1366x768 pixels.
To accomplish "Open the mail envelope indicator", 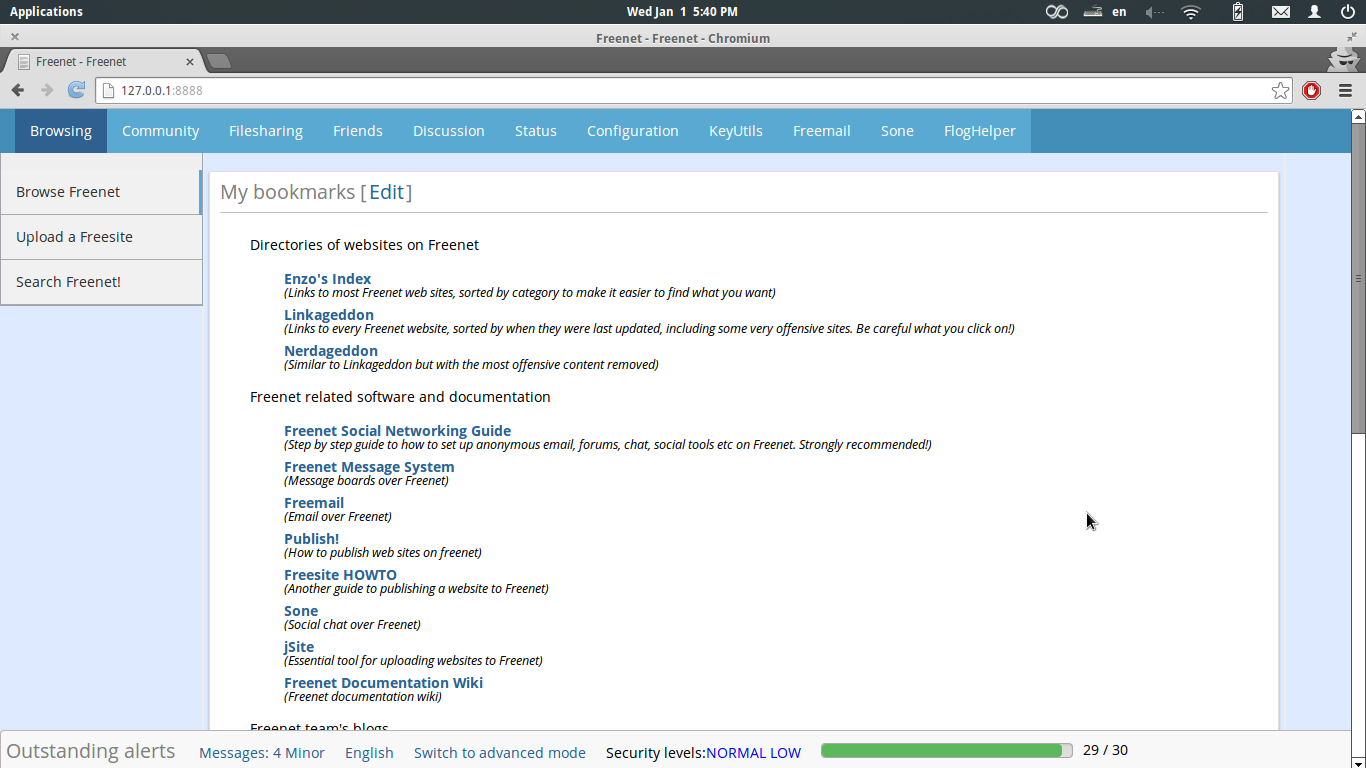I will 1281,12.
